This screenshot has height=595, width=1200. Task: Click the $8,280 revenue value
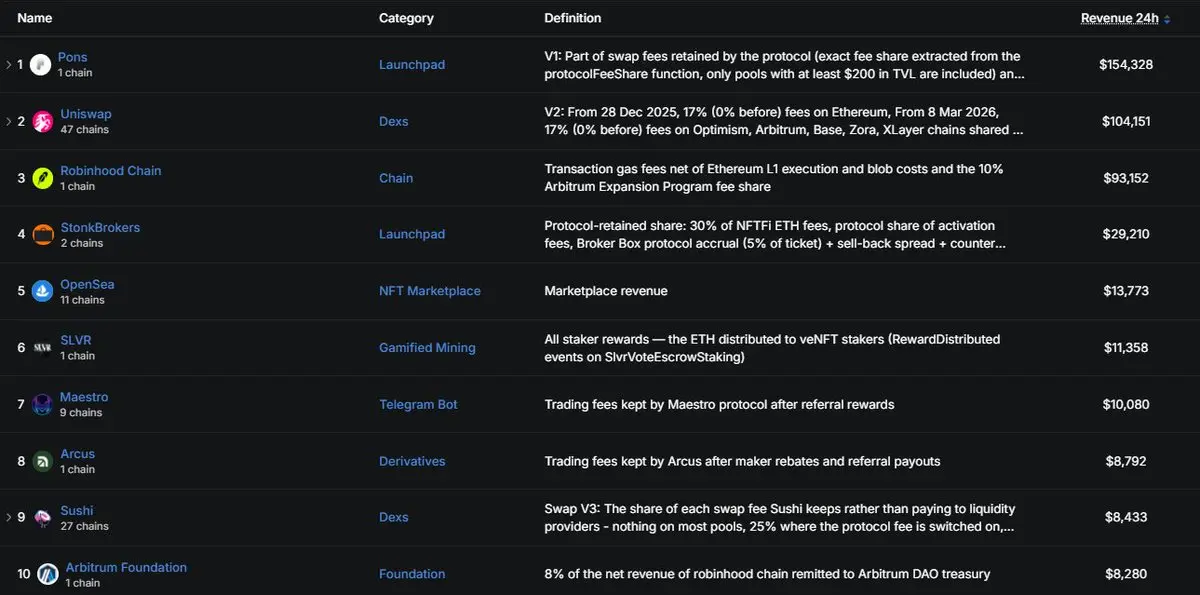point(1126,574)
